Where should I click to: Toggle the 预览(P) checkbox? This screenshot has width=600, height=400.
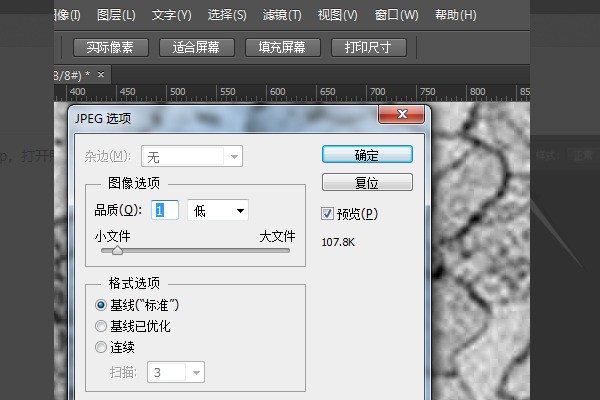coord(327,214)
